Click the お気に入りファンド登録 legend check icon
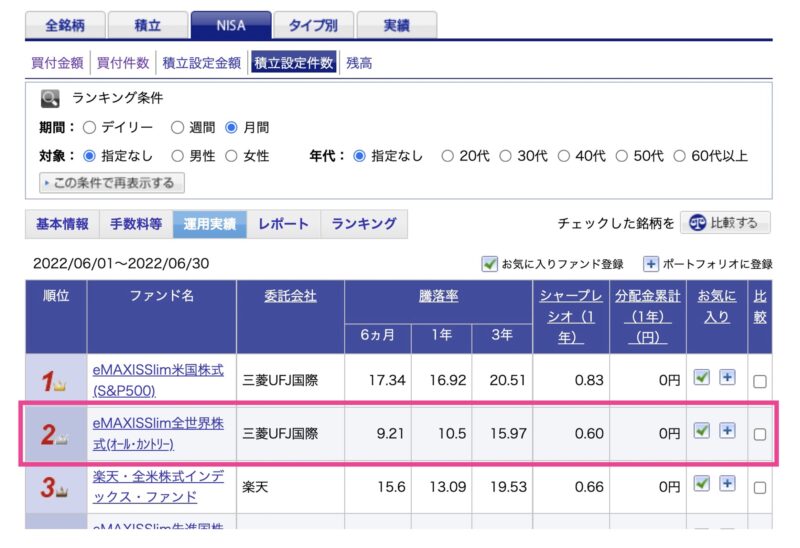 point(489,264)
